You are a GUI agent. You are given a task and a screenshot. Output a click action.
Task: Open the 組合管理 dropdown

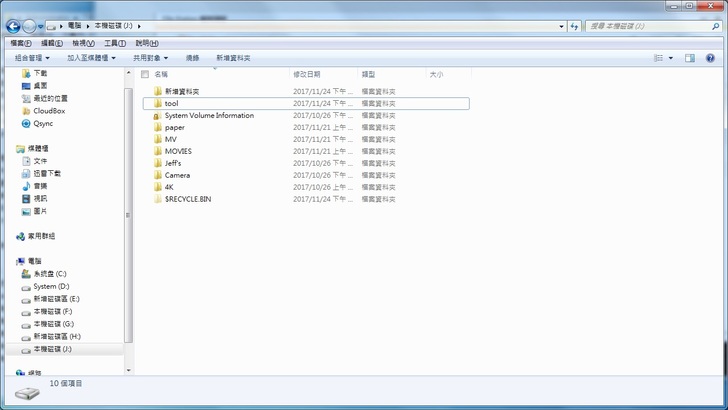coord(32,58)
